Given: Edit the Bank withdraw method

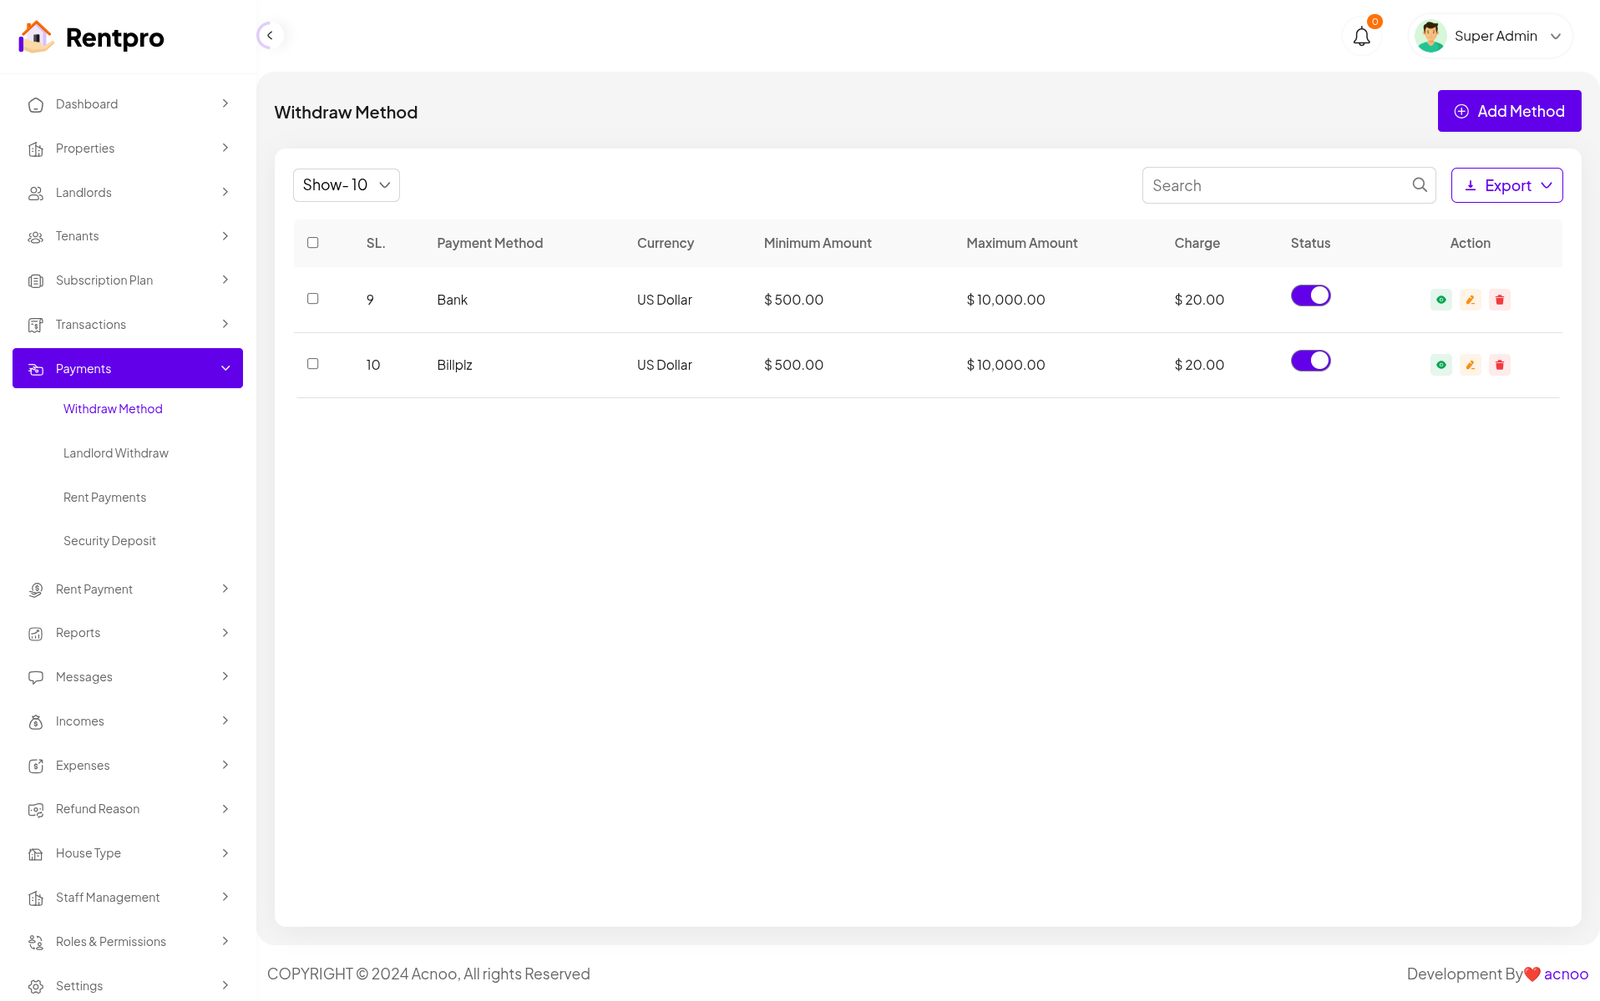Looking at the screenshot, I should [1470, 300].
